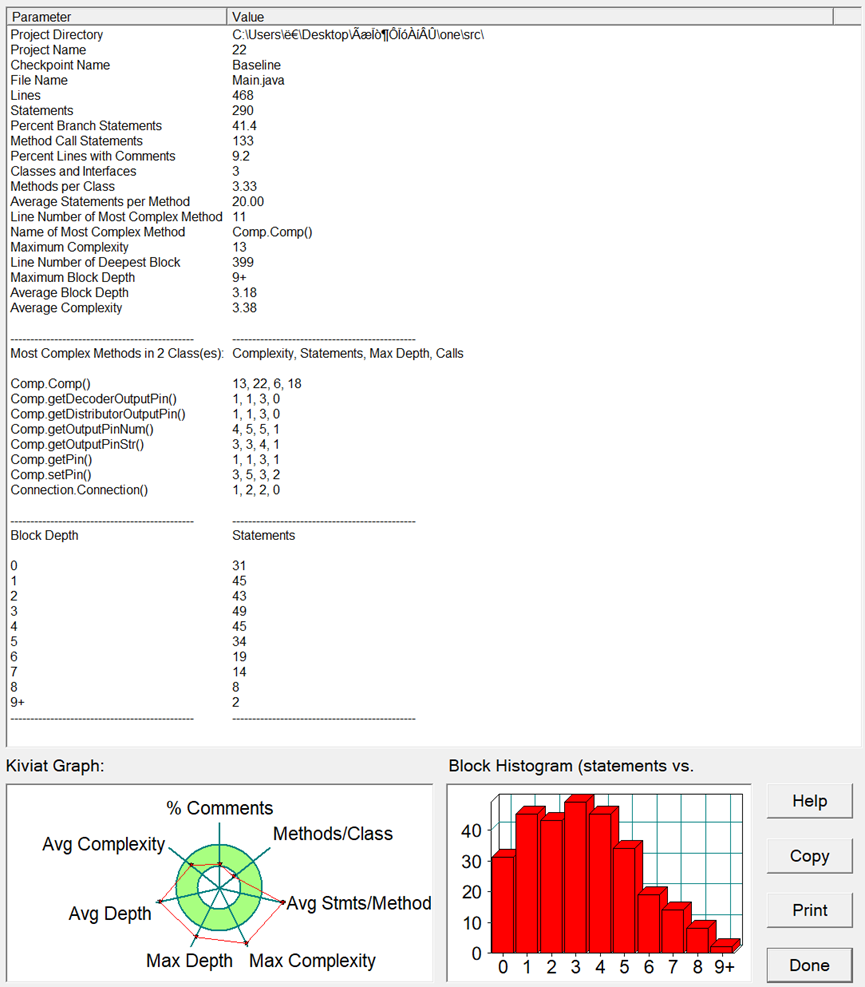Image resolution: width=865 pixels, height=987 pixels.
Task: Click the Avg Depth axis label
Action: pos(110,913)
